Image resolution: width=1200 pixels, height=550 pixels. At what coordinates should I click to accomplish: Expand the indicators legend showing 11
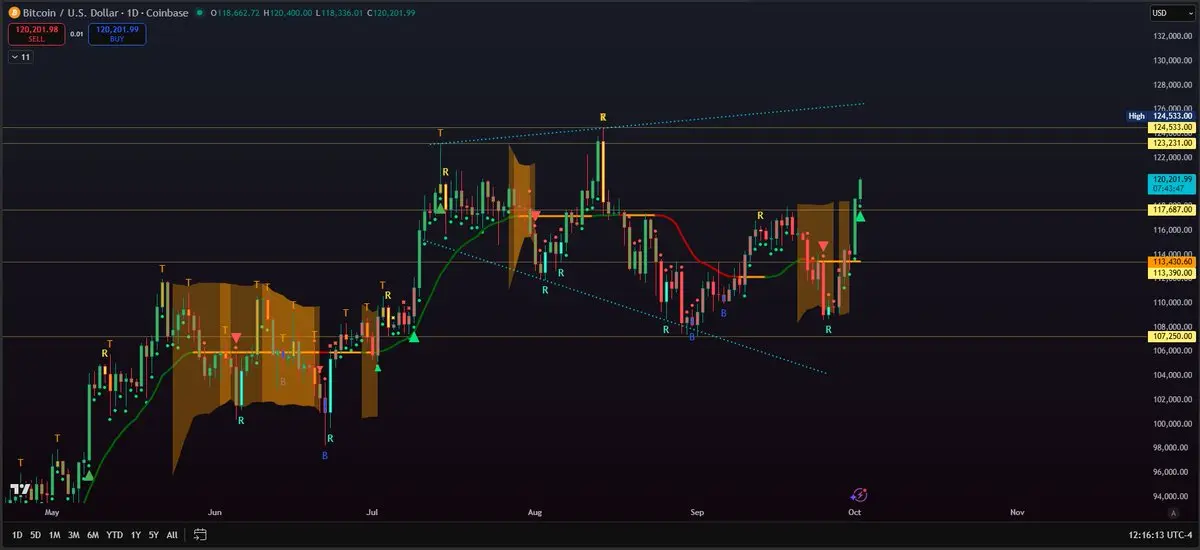pos(20,58)
